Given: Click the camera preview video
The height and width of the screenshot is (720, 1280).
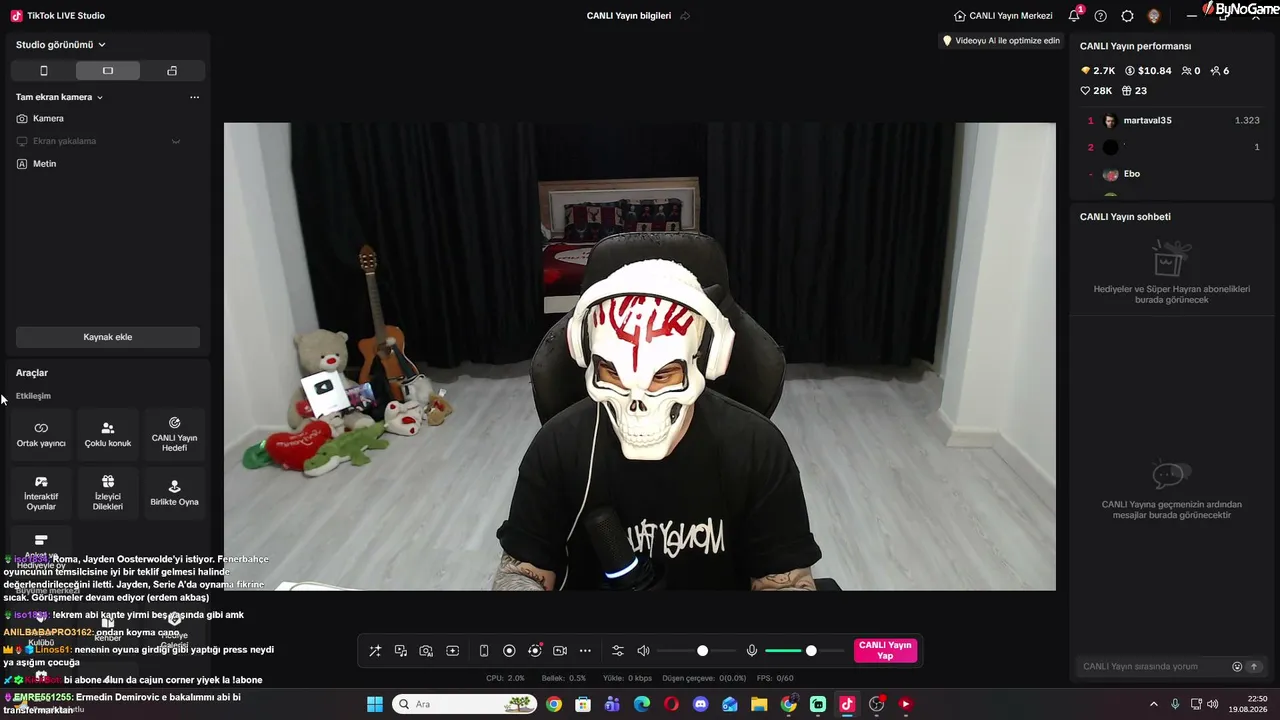Looking at the screenshot, I should pyautogui.click(x=640, y=357).
